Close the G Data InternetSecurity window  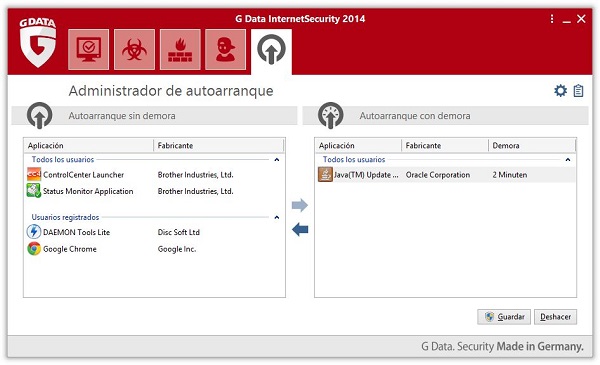(581, 19)
